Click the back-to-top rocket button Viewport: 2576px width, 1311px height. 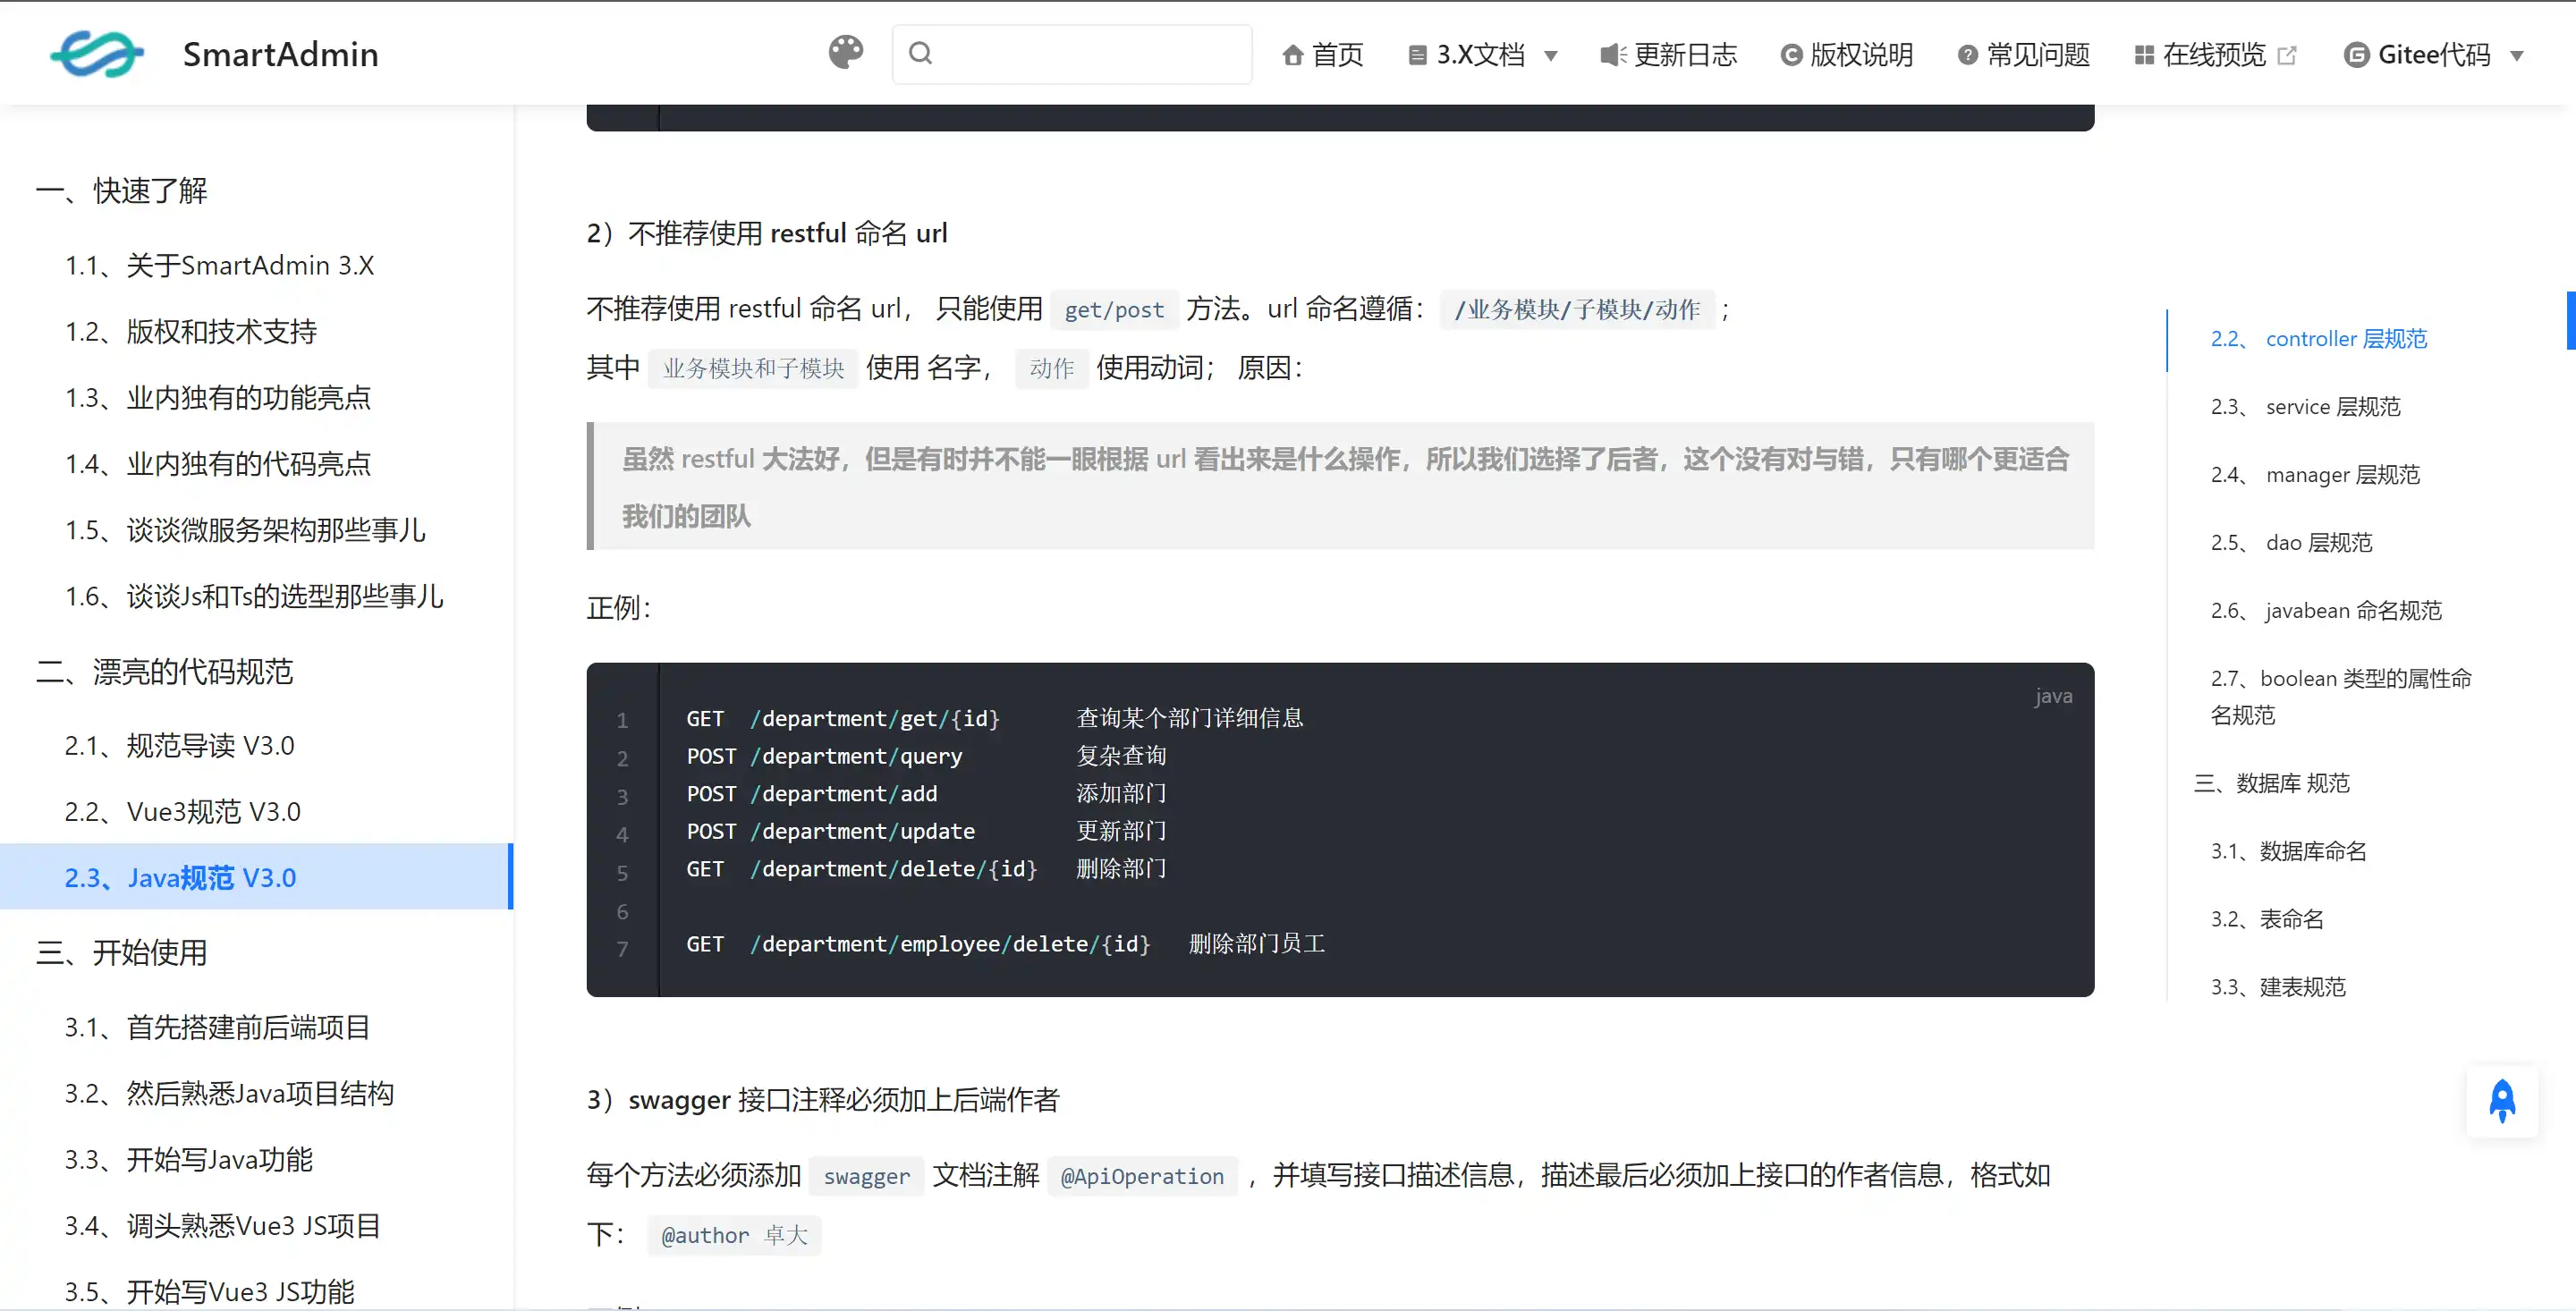pyautogui.click(x=2501, y=1100)
